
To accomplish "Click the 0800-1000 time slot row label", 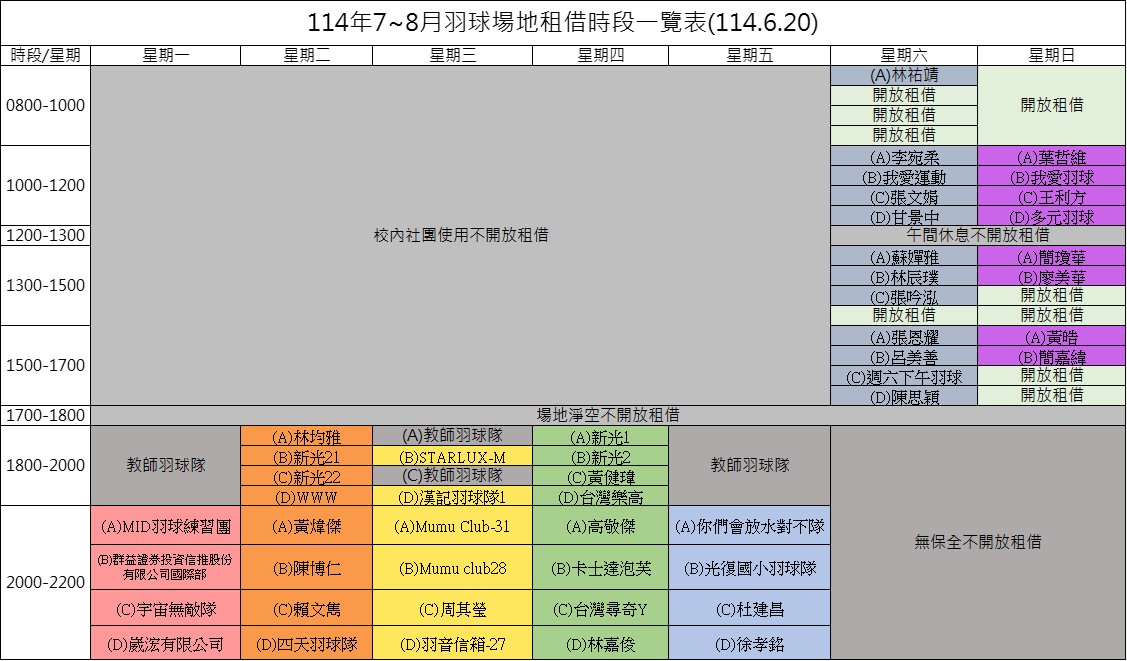I will tap(46, 106).
